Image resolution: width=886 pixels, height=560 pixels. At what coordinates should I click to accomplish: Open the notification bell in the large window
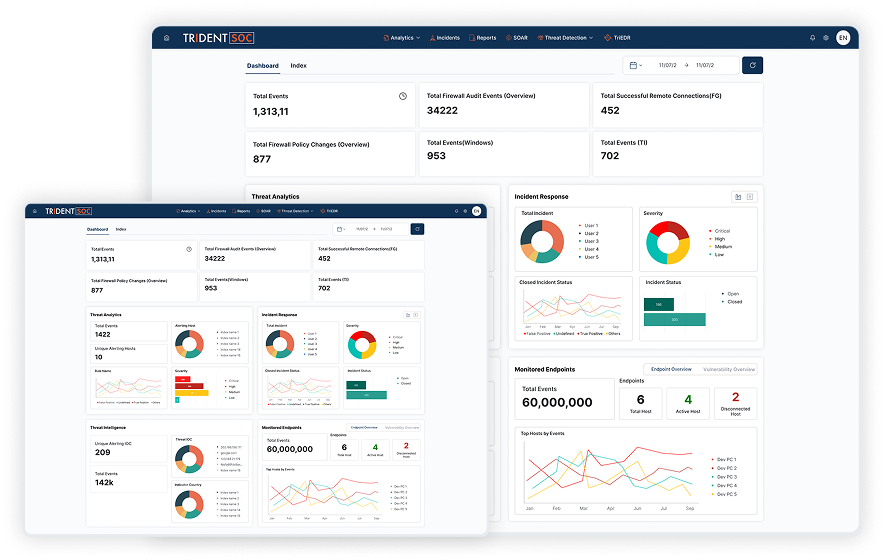click(x=812, y=38)
